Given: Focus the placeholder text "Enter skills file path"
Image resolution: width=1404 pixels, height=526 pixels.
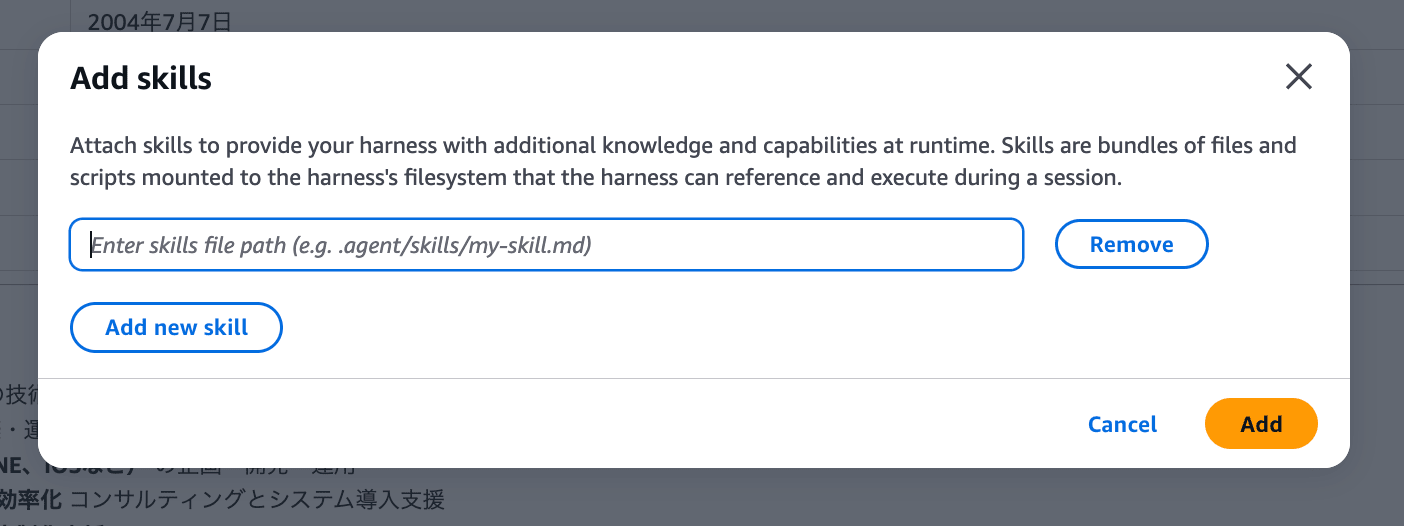Looking at the screenshot, I should [341, 245].
